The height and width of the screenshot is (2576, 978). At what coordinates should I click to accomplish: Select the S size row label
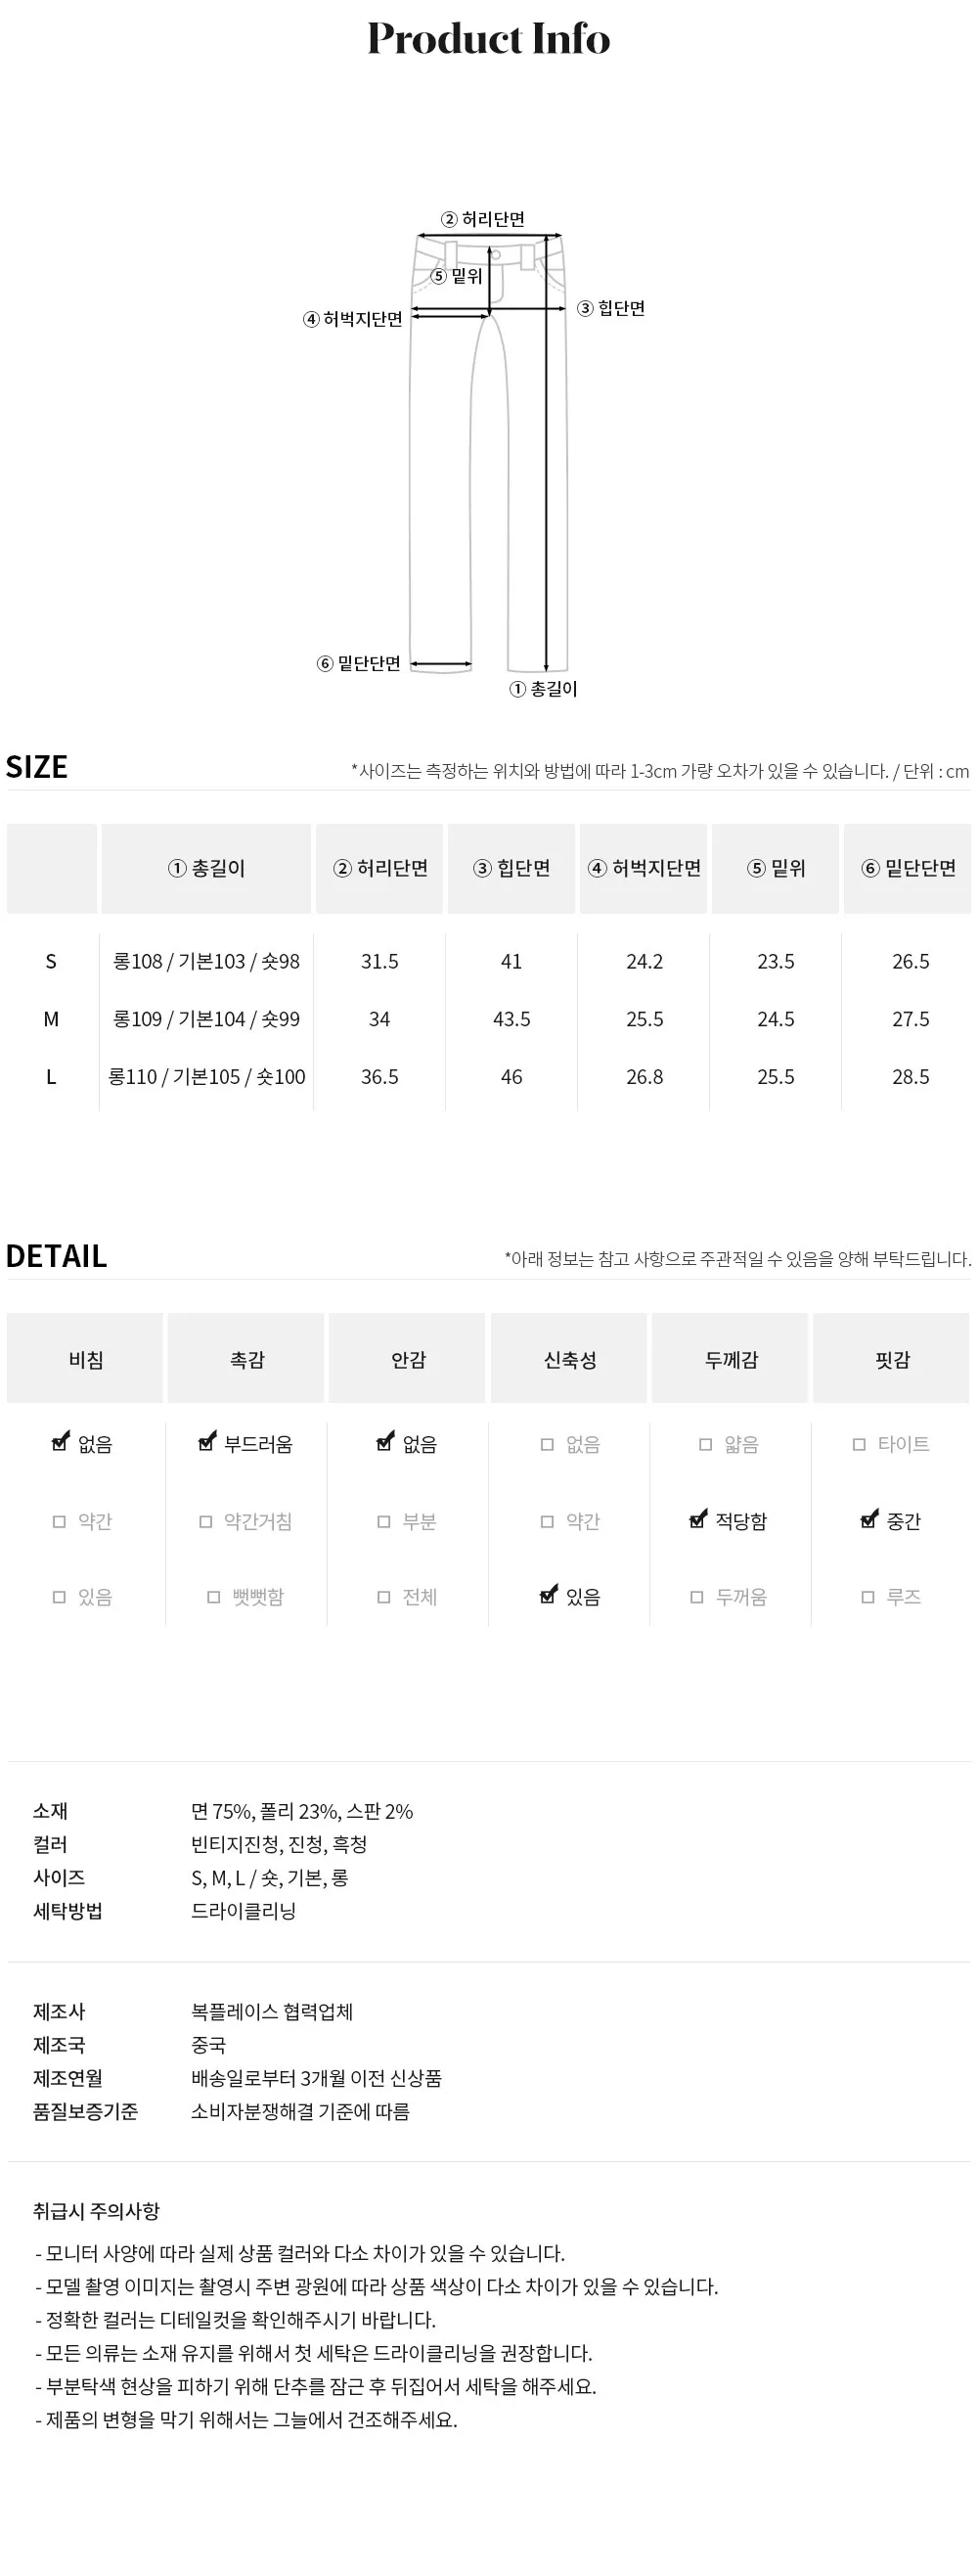click(x=51, y=961)
